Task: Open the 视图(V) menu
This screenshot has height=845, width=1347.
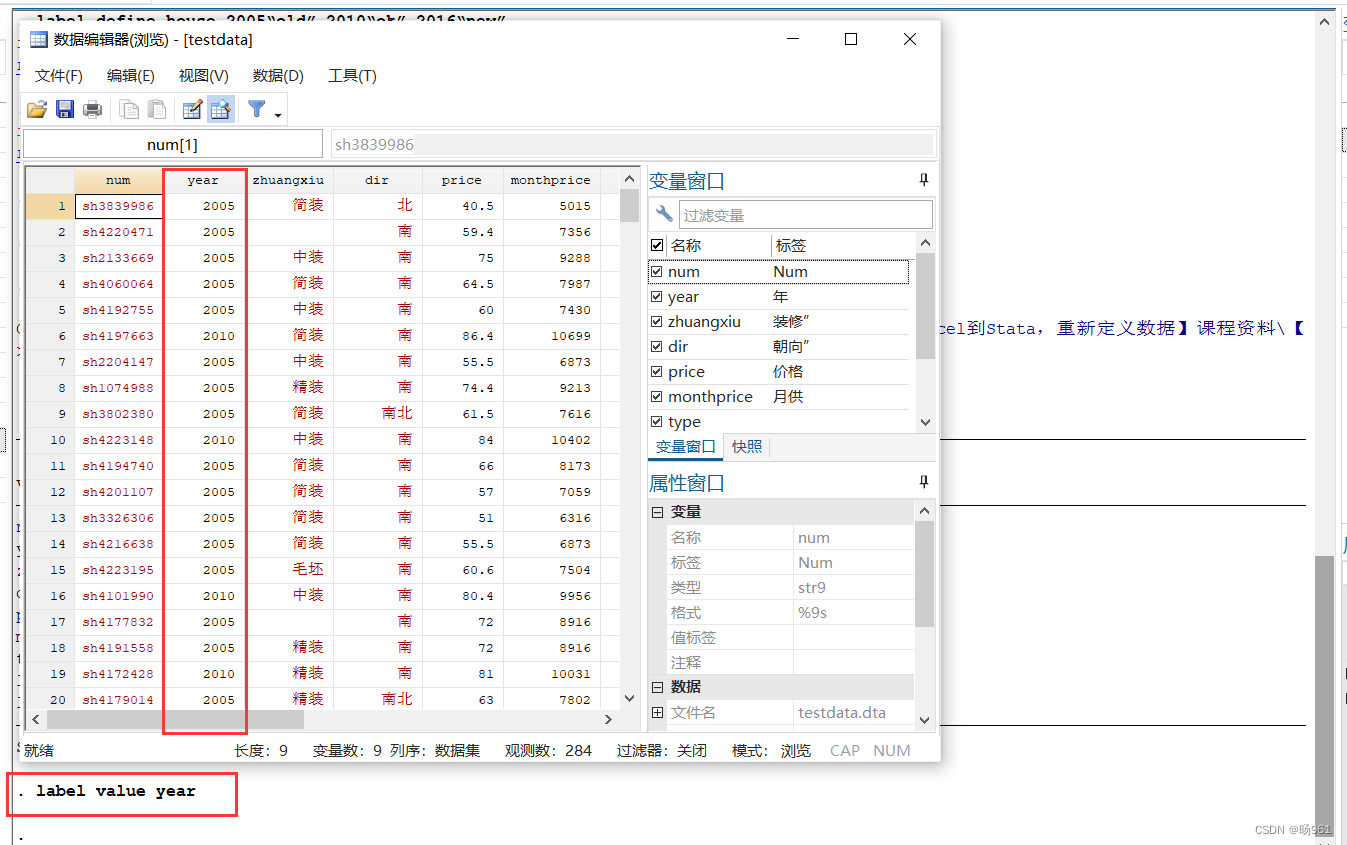Action: tap(204, 76)
